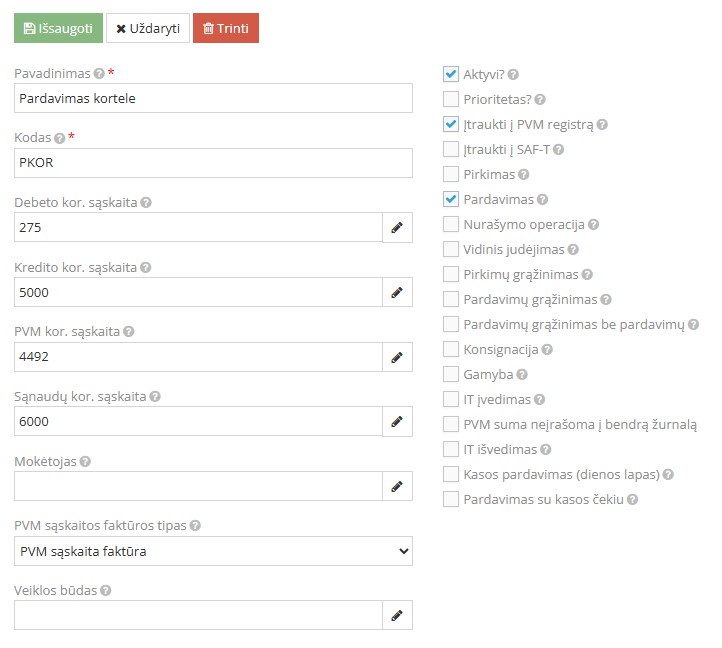Click into the Kodas input field
This screenshot has height=648, width=722.
pos(213,163)
